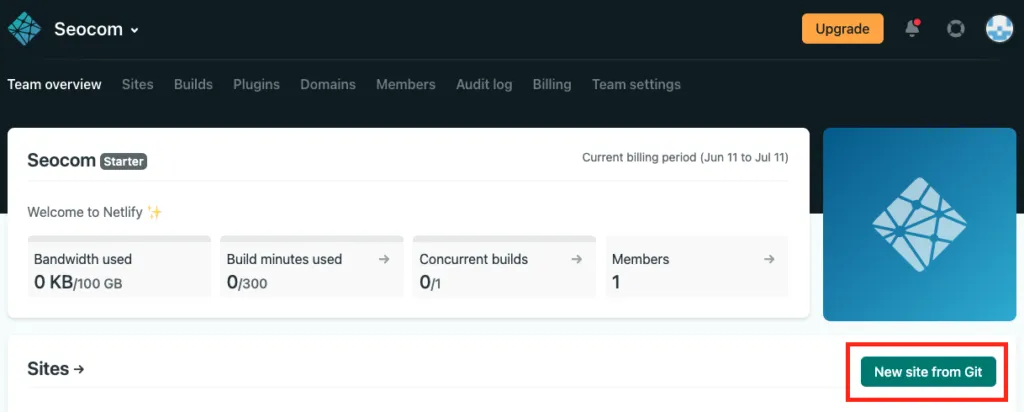
Task: Click New site from Git button
Action: (928, 372)
